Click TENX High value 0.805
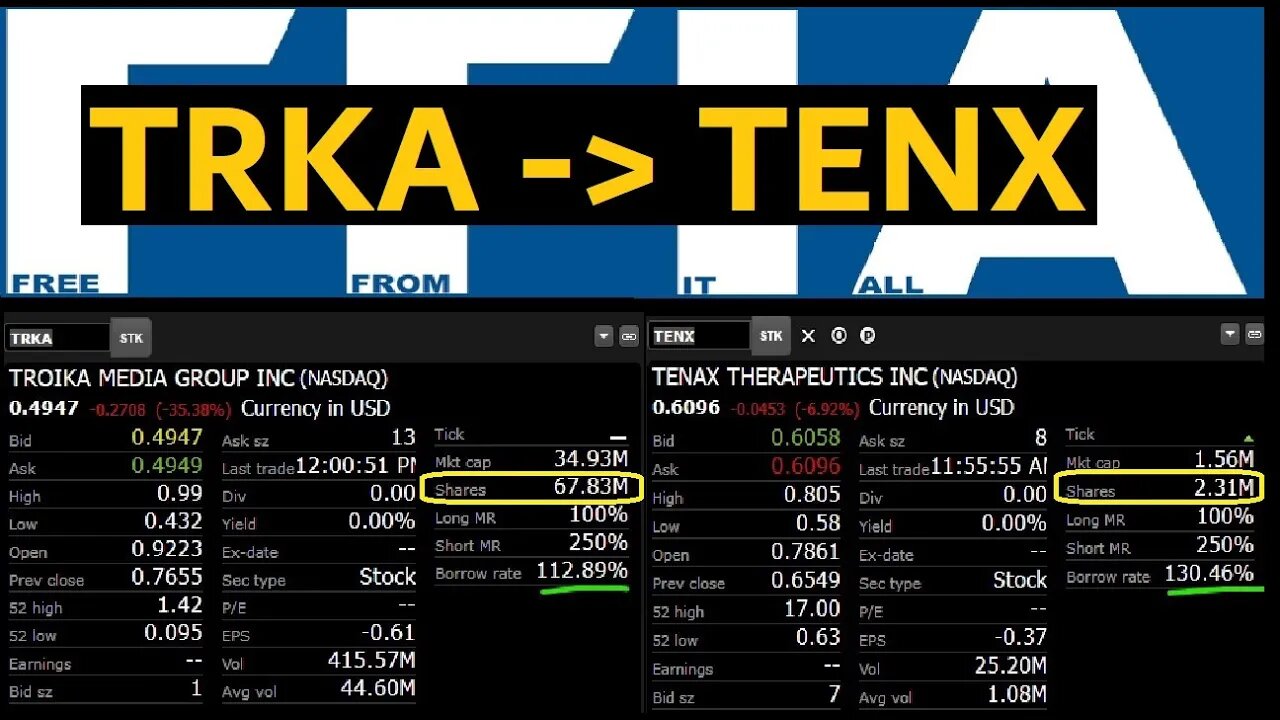This screenshot has height=720, width=1280. point(812,494)
